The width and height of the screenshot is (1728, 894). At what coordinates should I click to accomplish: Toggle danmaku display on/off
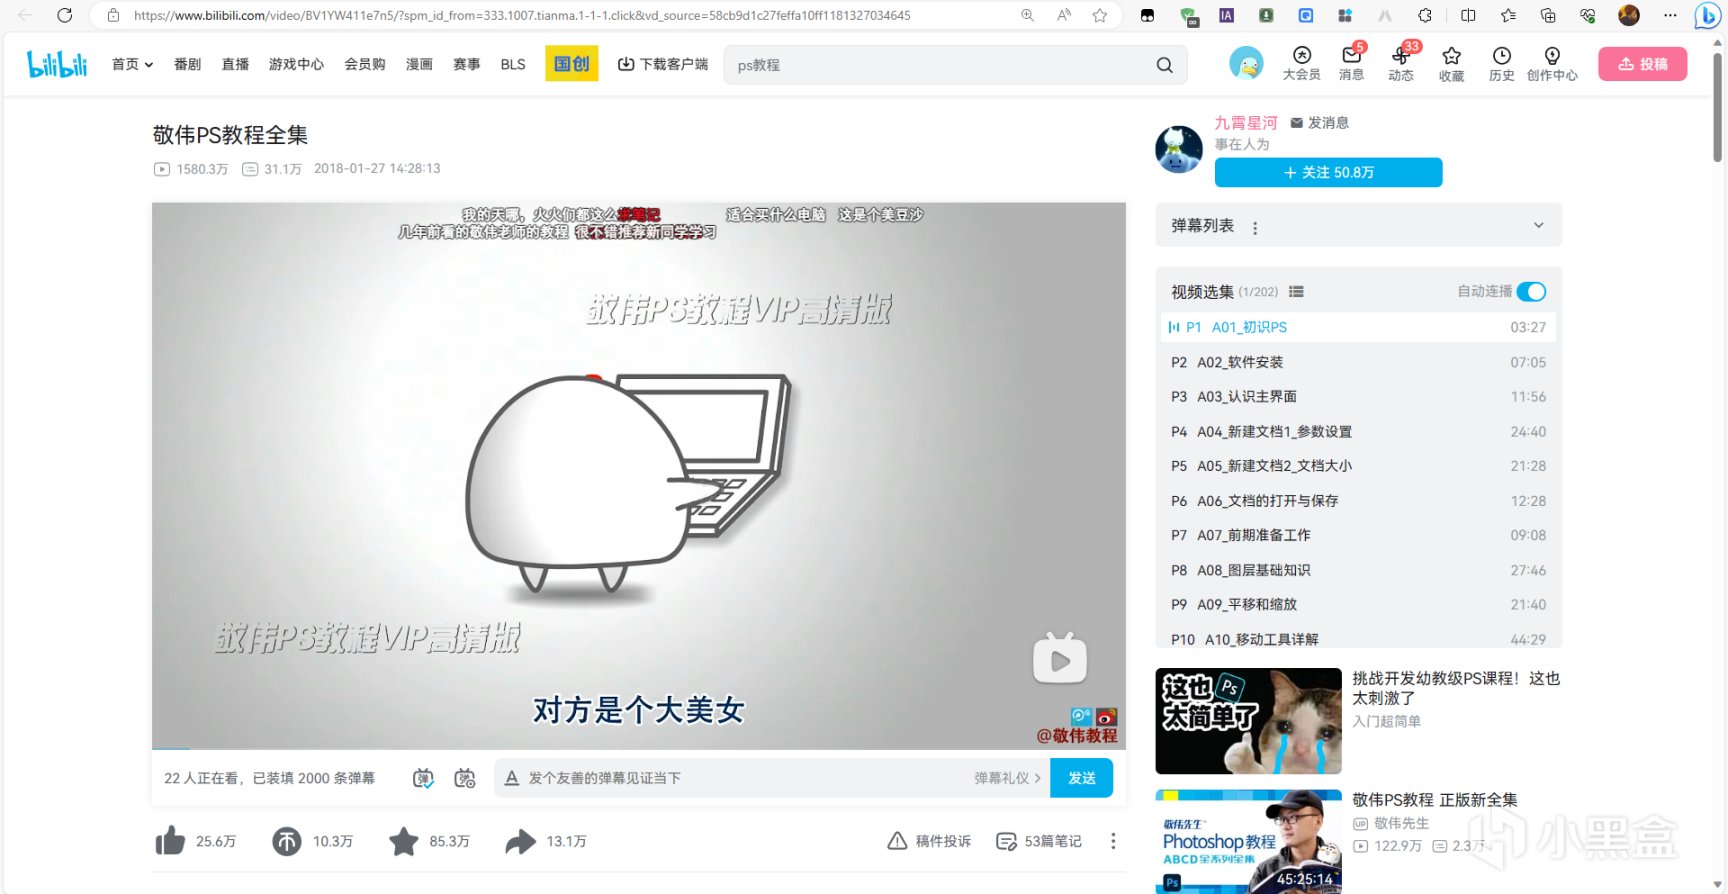tap(423, 778)
